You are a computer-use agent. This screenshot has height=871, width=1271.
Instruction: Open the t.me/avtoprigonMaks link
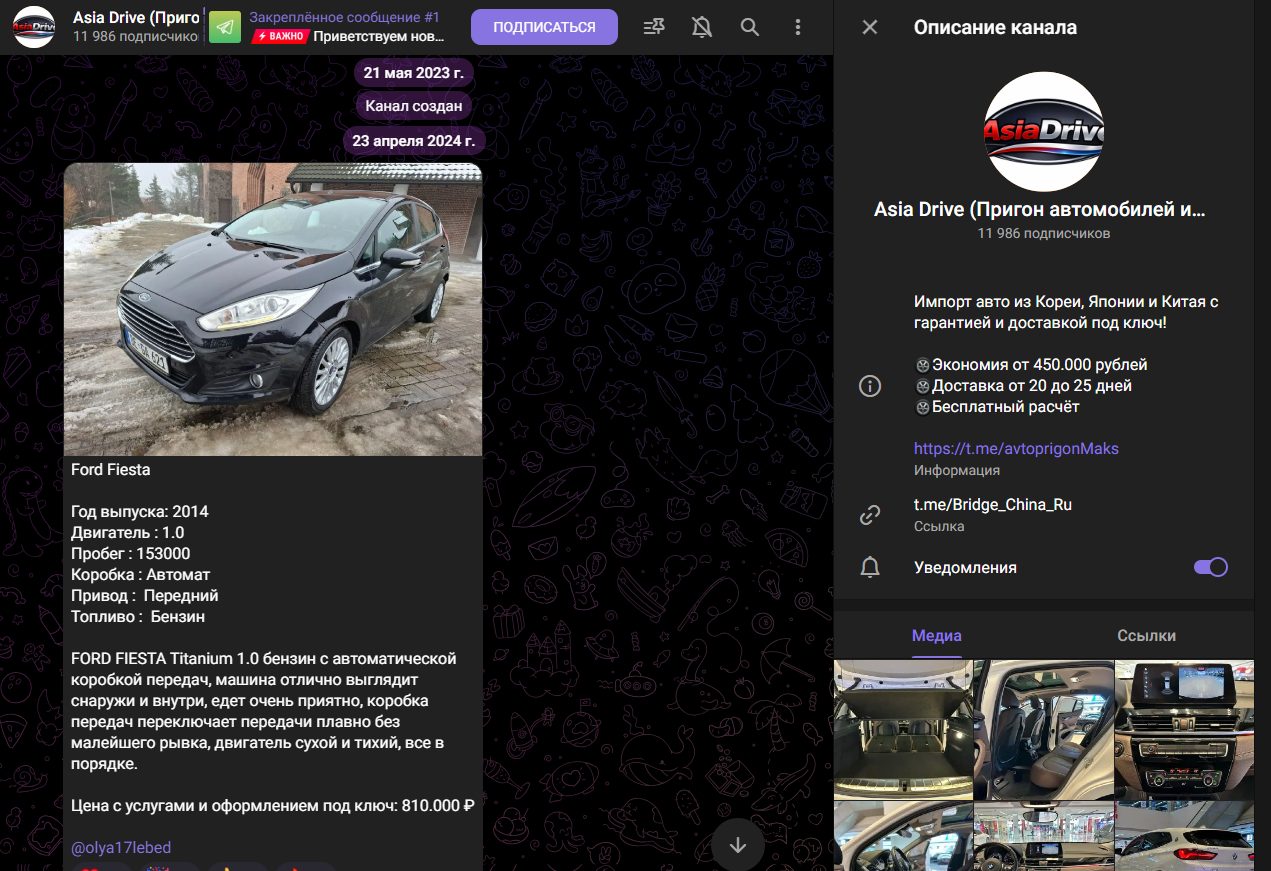tap(1016, 449)
